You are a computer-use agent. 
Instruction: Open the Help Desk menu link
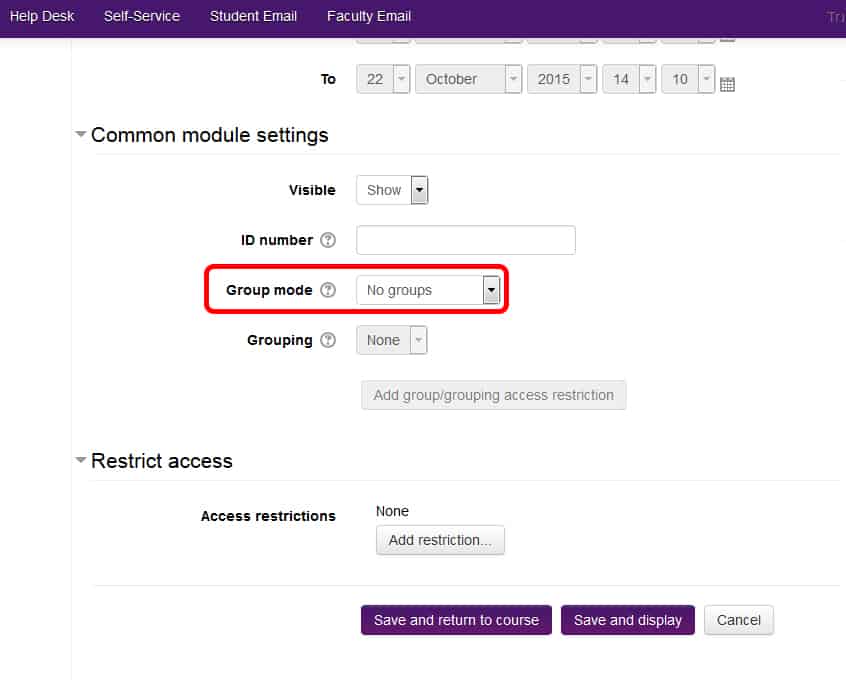42,16
